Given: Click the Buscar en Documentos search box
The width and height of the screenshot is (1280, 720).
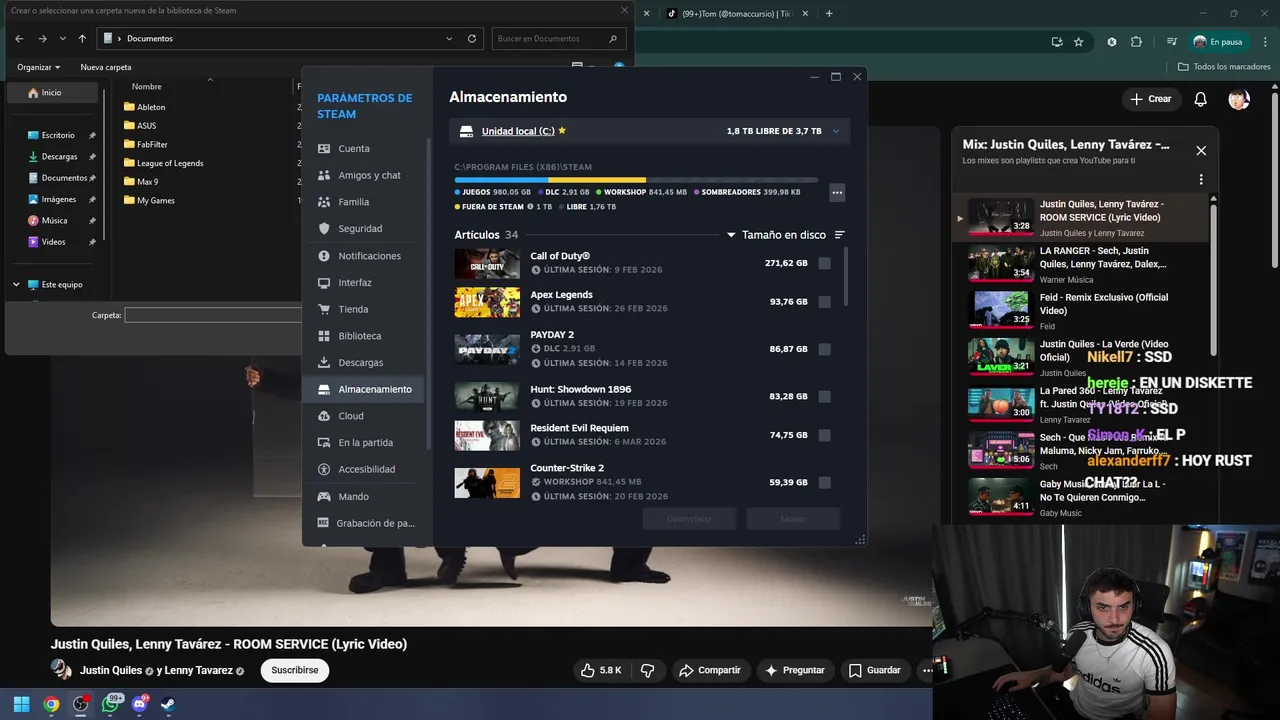Looking at the screenshot, I should 559,38.
